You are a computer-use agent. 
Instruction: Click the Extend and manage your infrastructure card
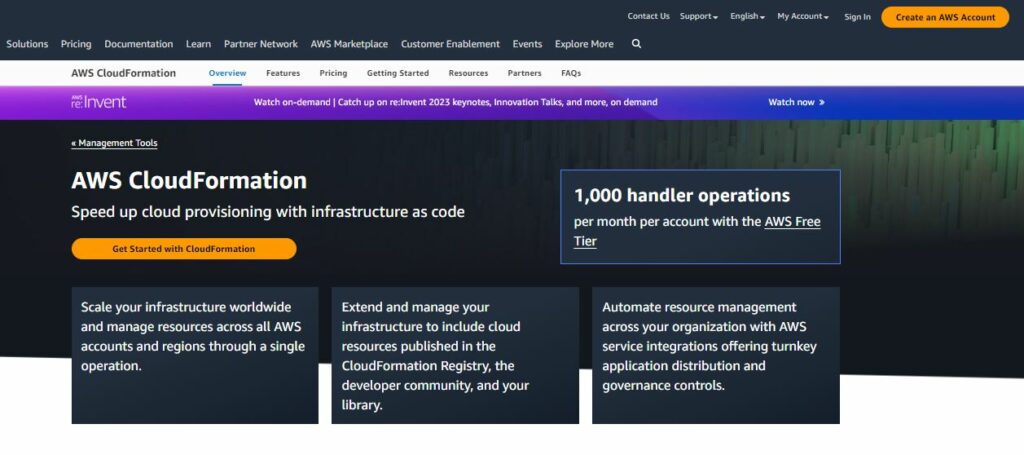click(x=455, y=355)
